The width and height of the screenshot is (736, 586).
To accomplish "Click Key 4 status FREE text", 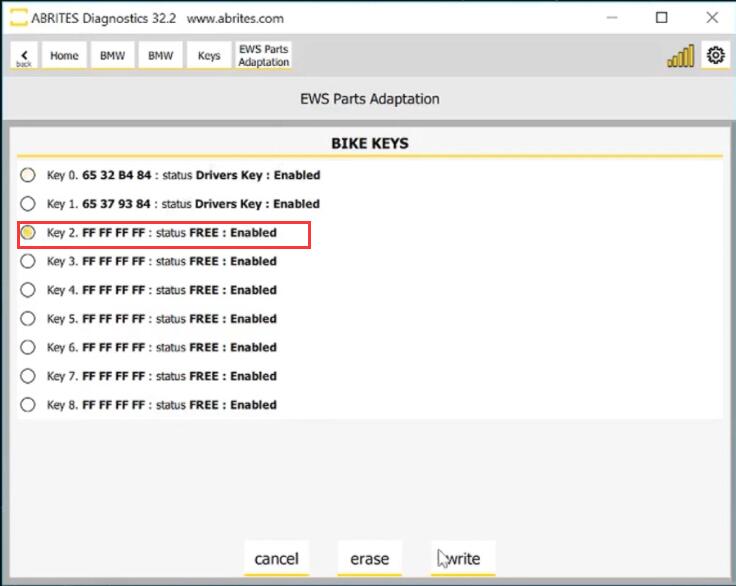I will 187,290.
